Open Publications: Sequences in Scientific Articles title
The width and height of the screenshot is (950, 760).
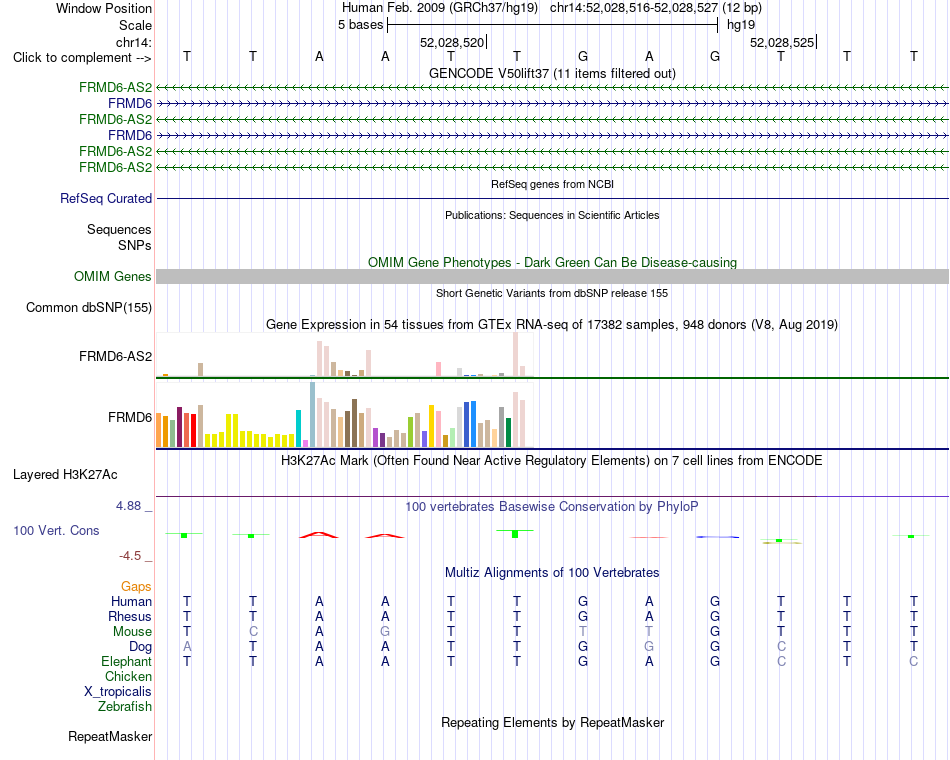point(552,215)
